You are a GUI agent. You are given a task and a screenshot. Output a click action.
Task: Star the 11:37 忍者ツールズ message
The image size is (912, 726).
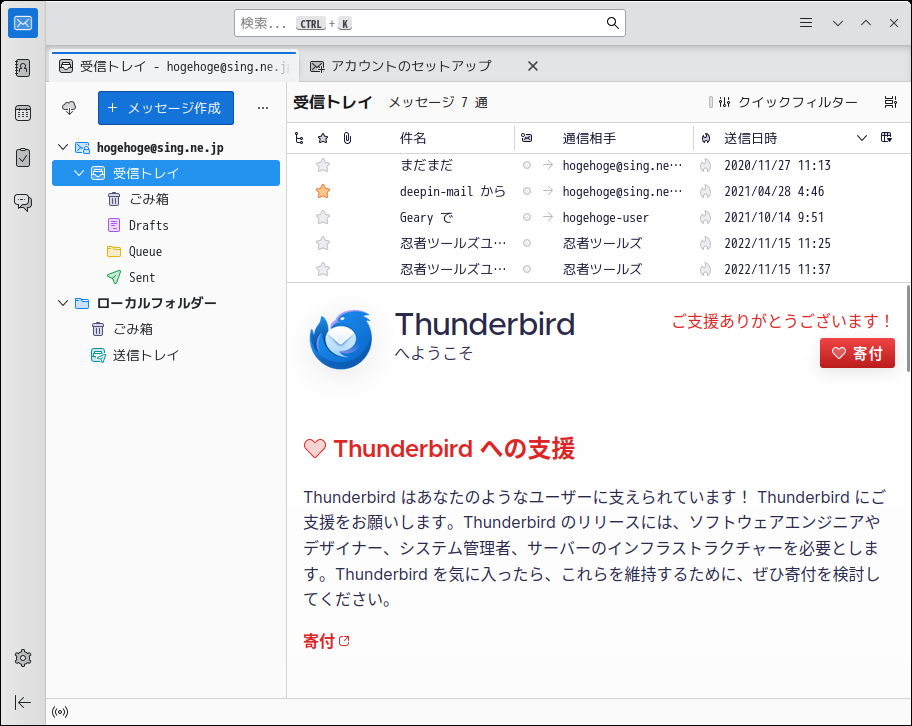323,269
